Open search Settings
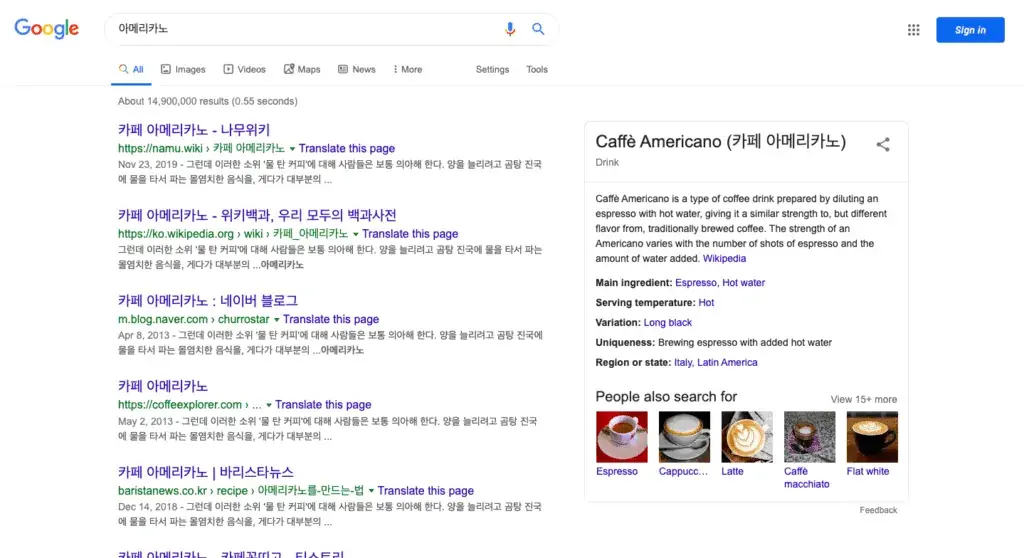The height and width of the screenshot is (558, 1024). (492, 69)
